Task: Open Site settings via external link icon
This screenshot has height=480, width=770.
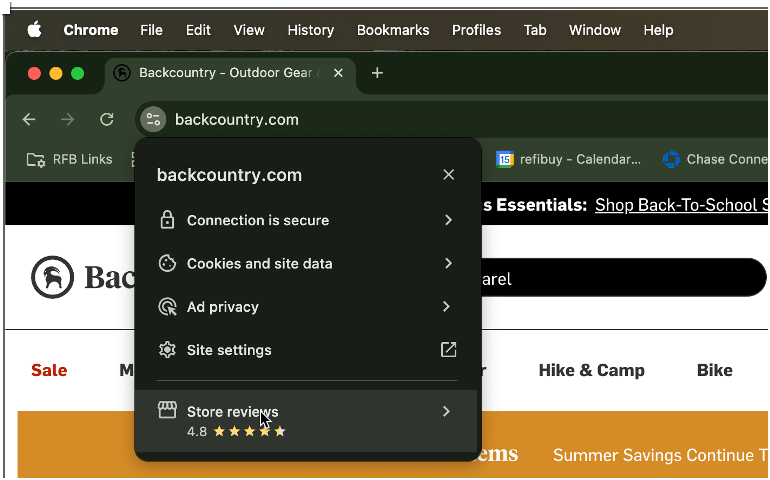Action: click(x=448, y=350)
